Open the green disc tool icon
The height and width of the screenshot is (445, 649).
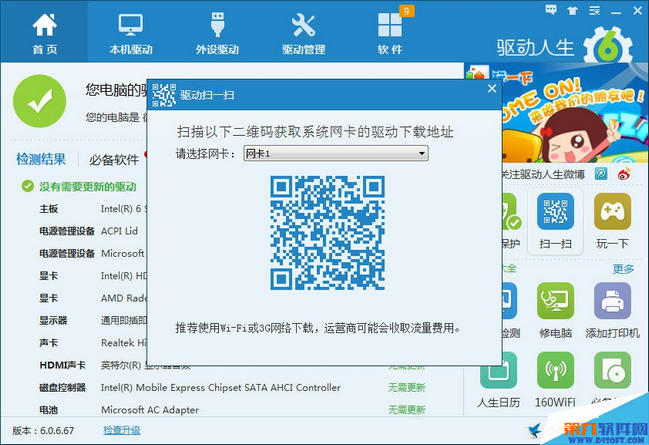[x=613, y=371]
